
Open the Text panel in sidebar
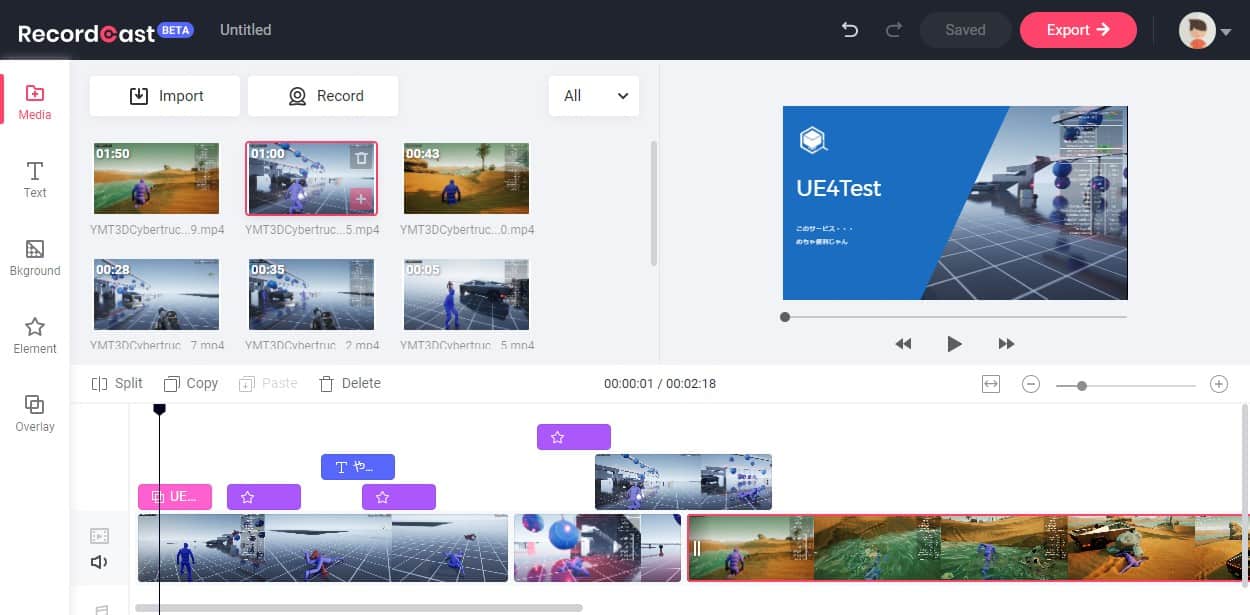[x=34, y=180]
